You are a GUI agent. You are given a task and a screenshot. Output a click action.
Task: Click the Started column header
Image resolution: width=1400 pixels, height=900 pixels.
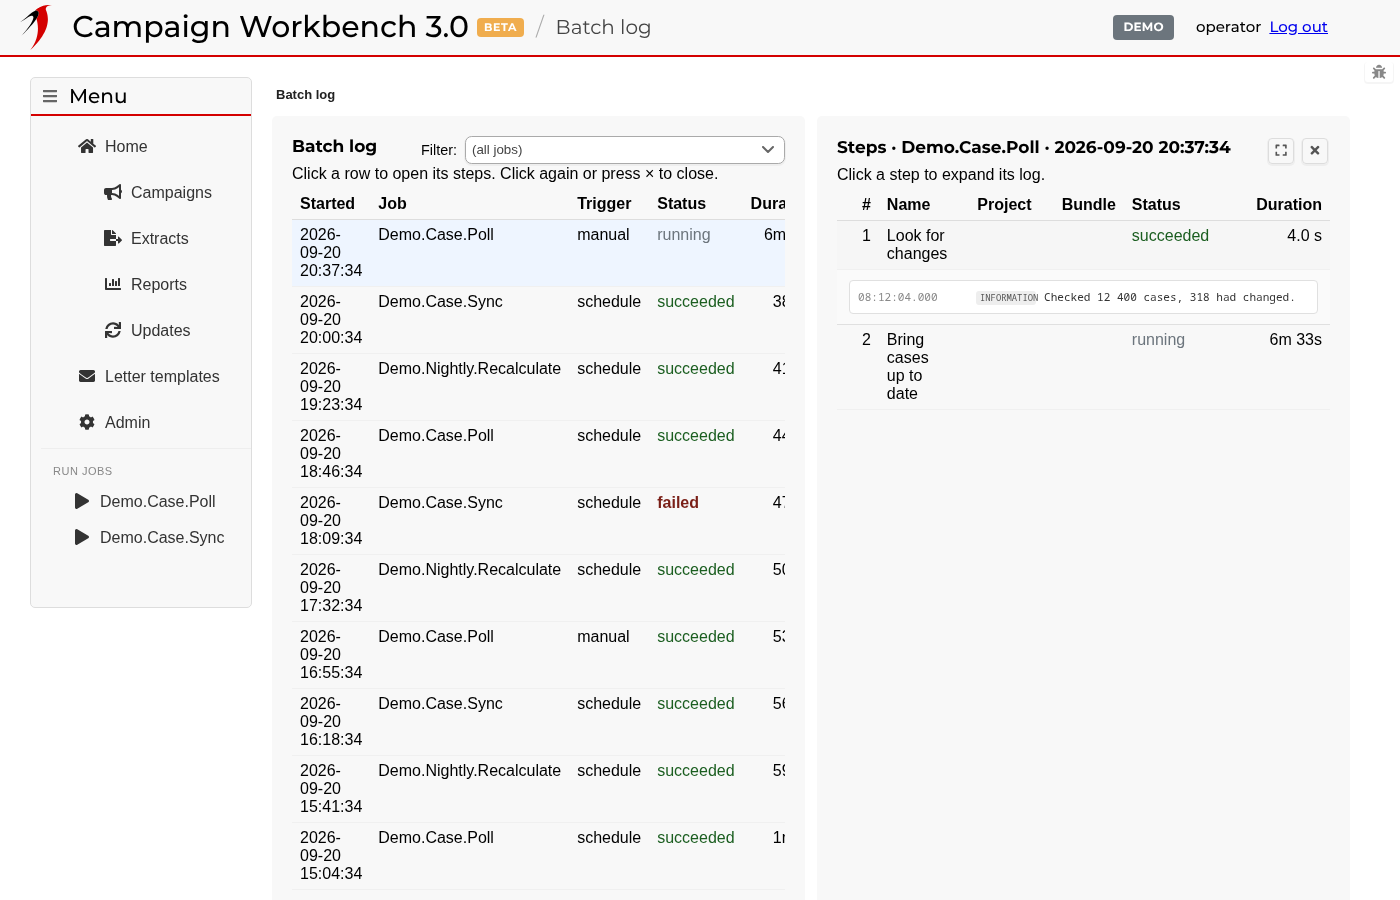pyautogui.click(x=327, y=204)
